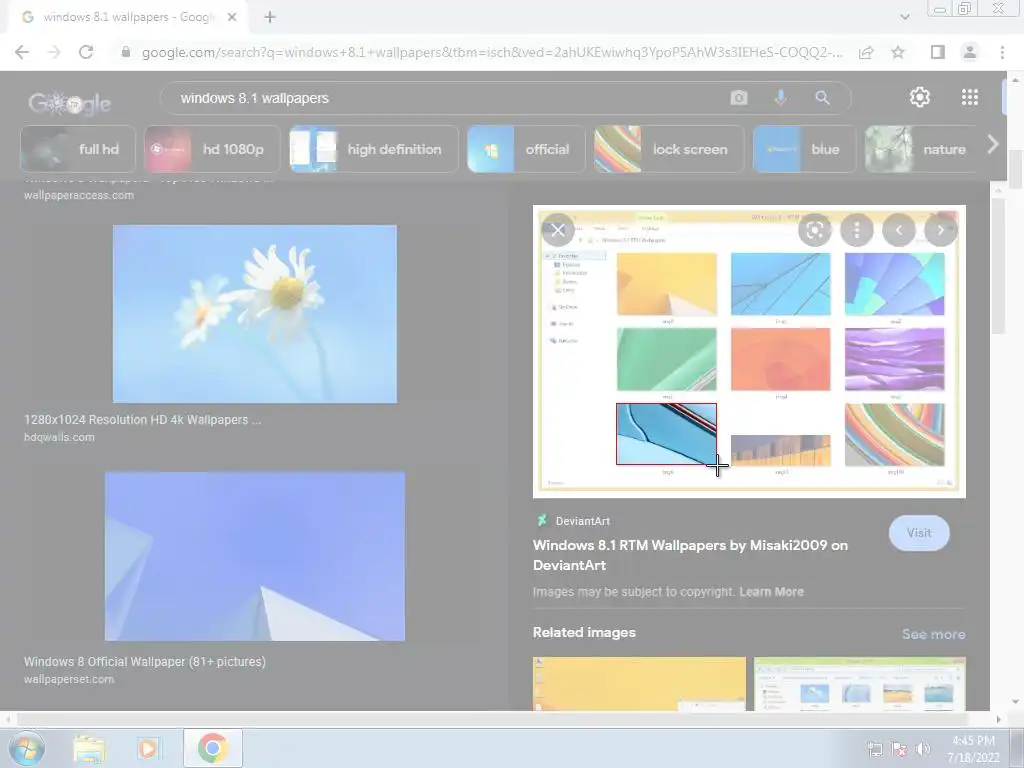
Task: Open the taskbar clock showing 4:45 PM
Action: (974, 749)
